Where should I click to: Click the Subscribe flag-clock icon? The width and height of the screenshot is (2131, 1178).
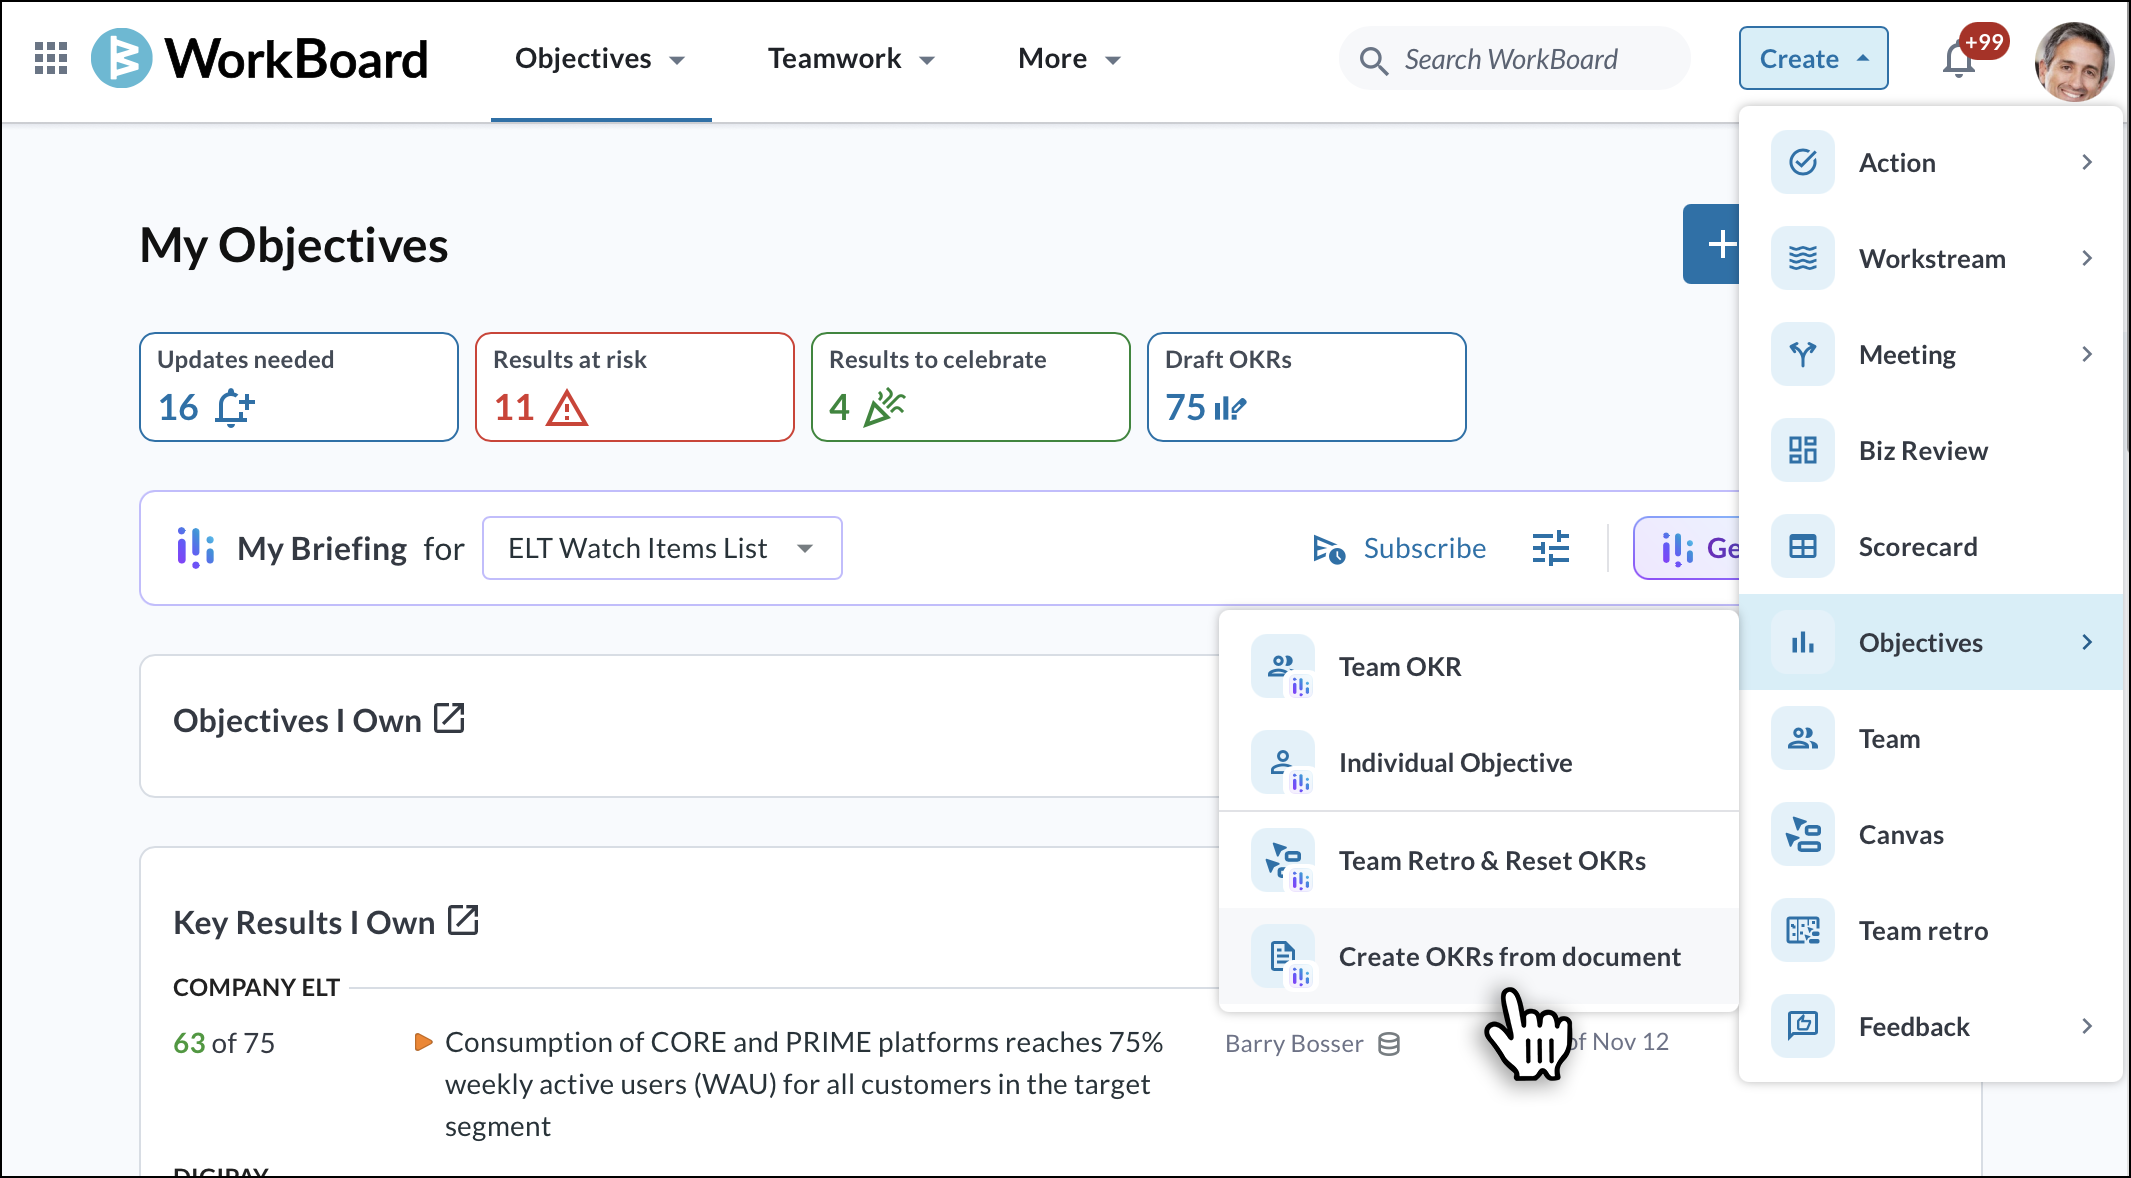(1329, 549)
